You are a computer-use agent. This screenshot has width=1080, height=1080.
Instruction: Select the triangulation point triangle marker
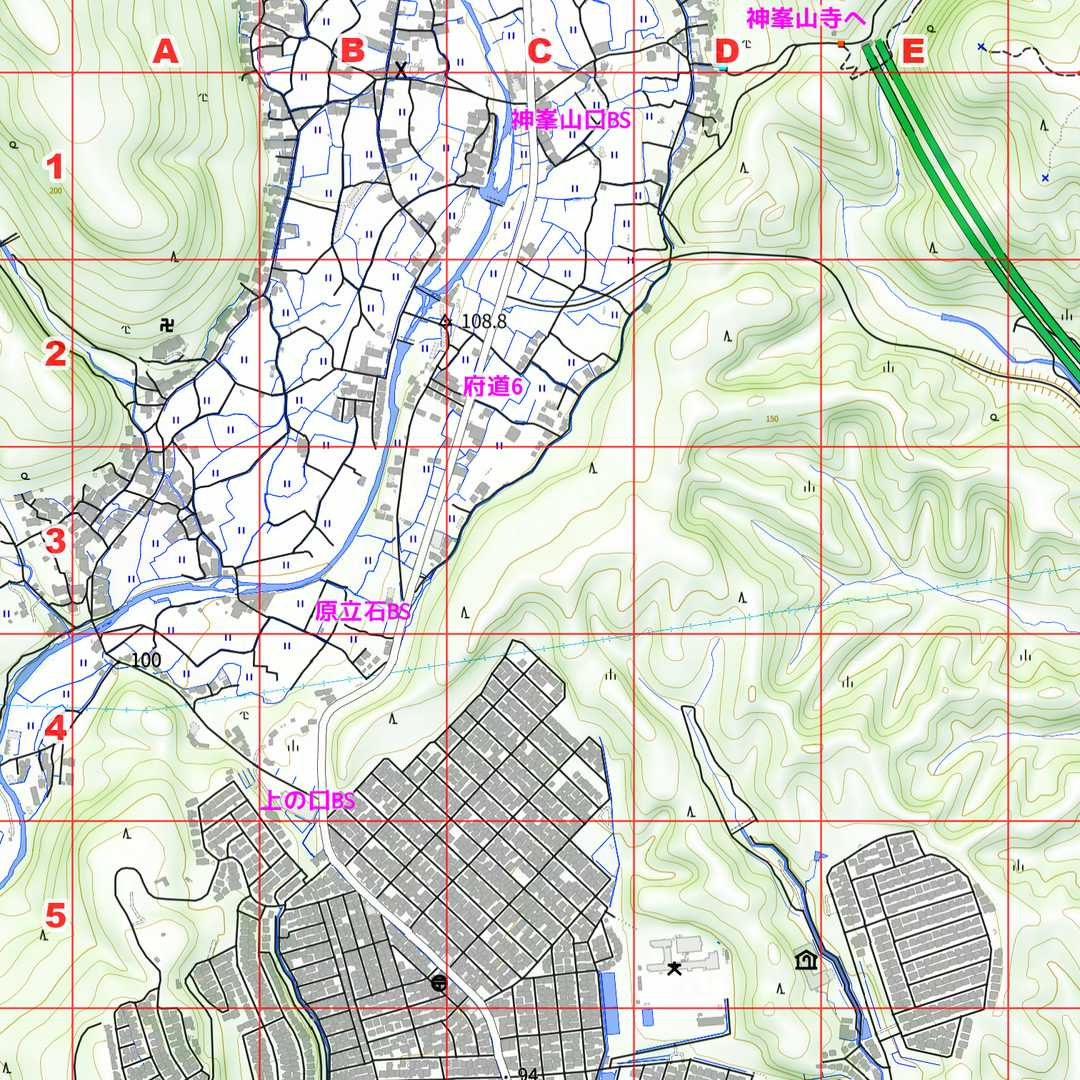click(445, 321)
